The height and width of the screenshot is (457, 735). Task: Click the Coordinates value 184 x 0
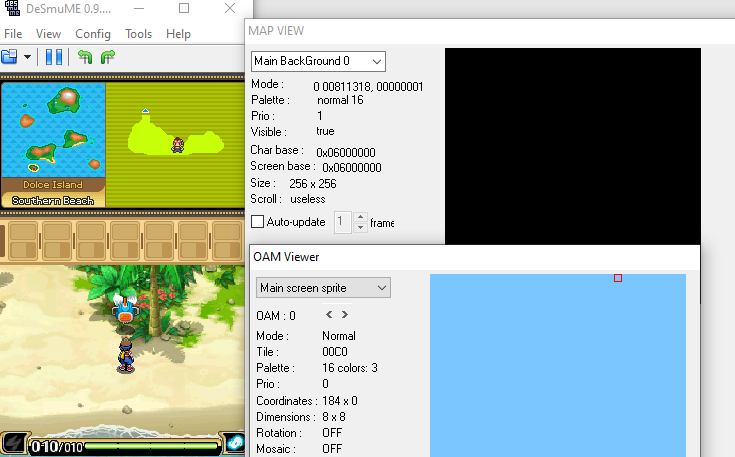point(340,401)
